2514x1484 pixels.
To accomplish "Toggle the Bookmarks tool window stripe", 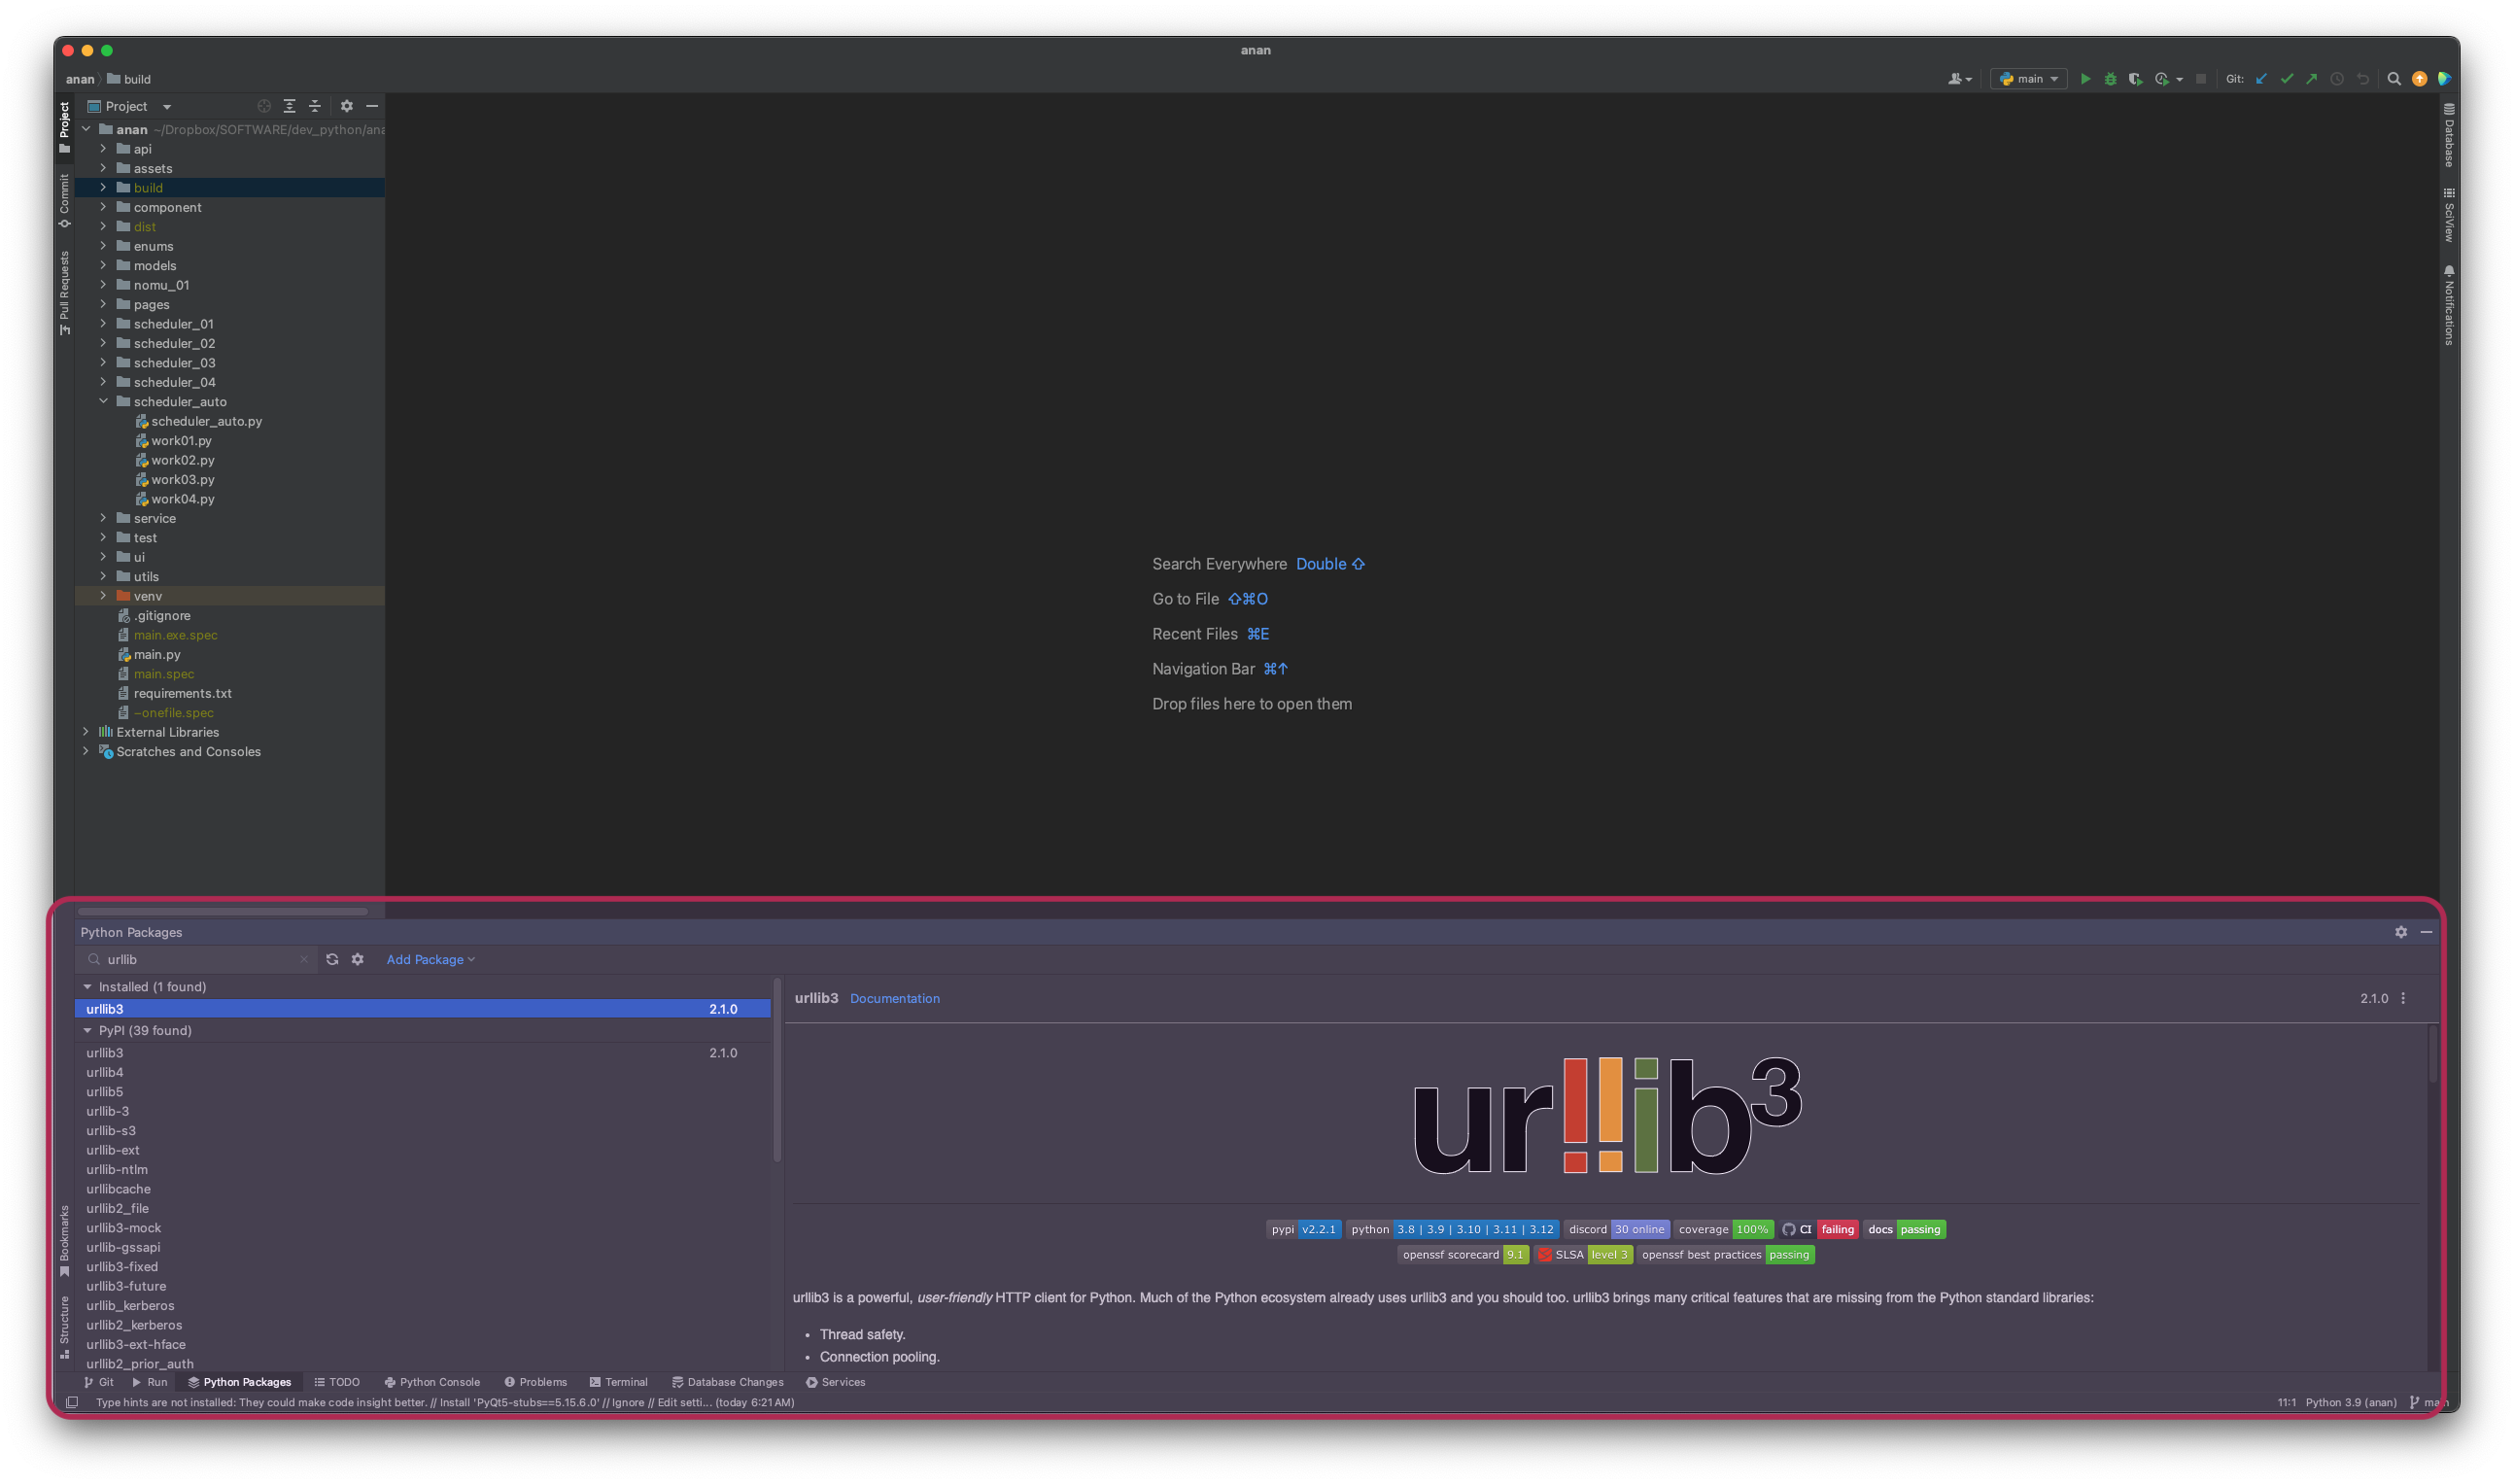I will tap(64, 1240).
